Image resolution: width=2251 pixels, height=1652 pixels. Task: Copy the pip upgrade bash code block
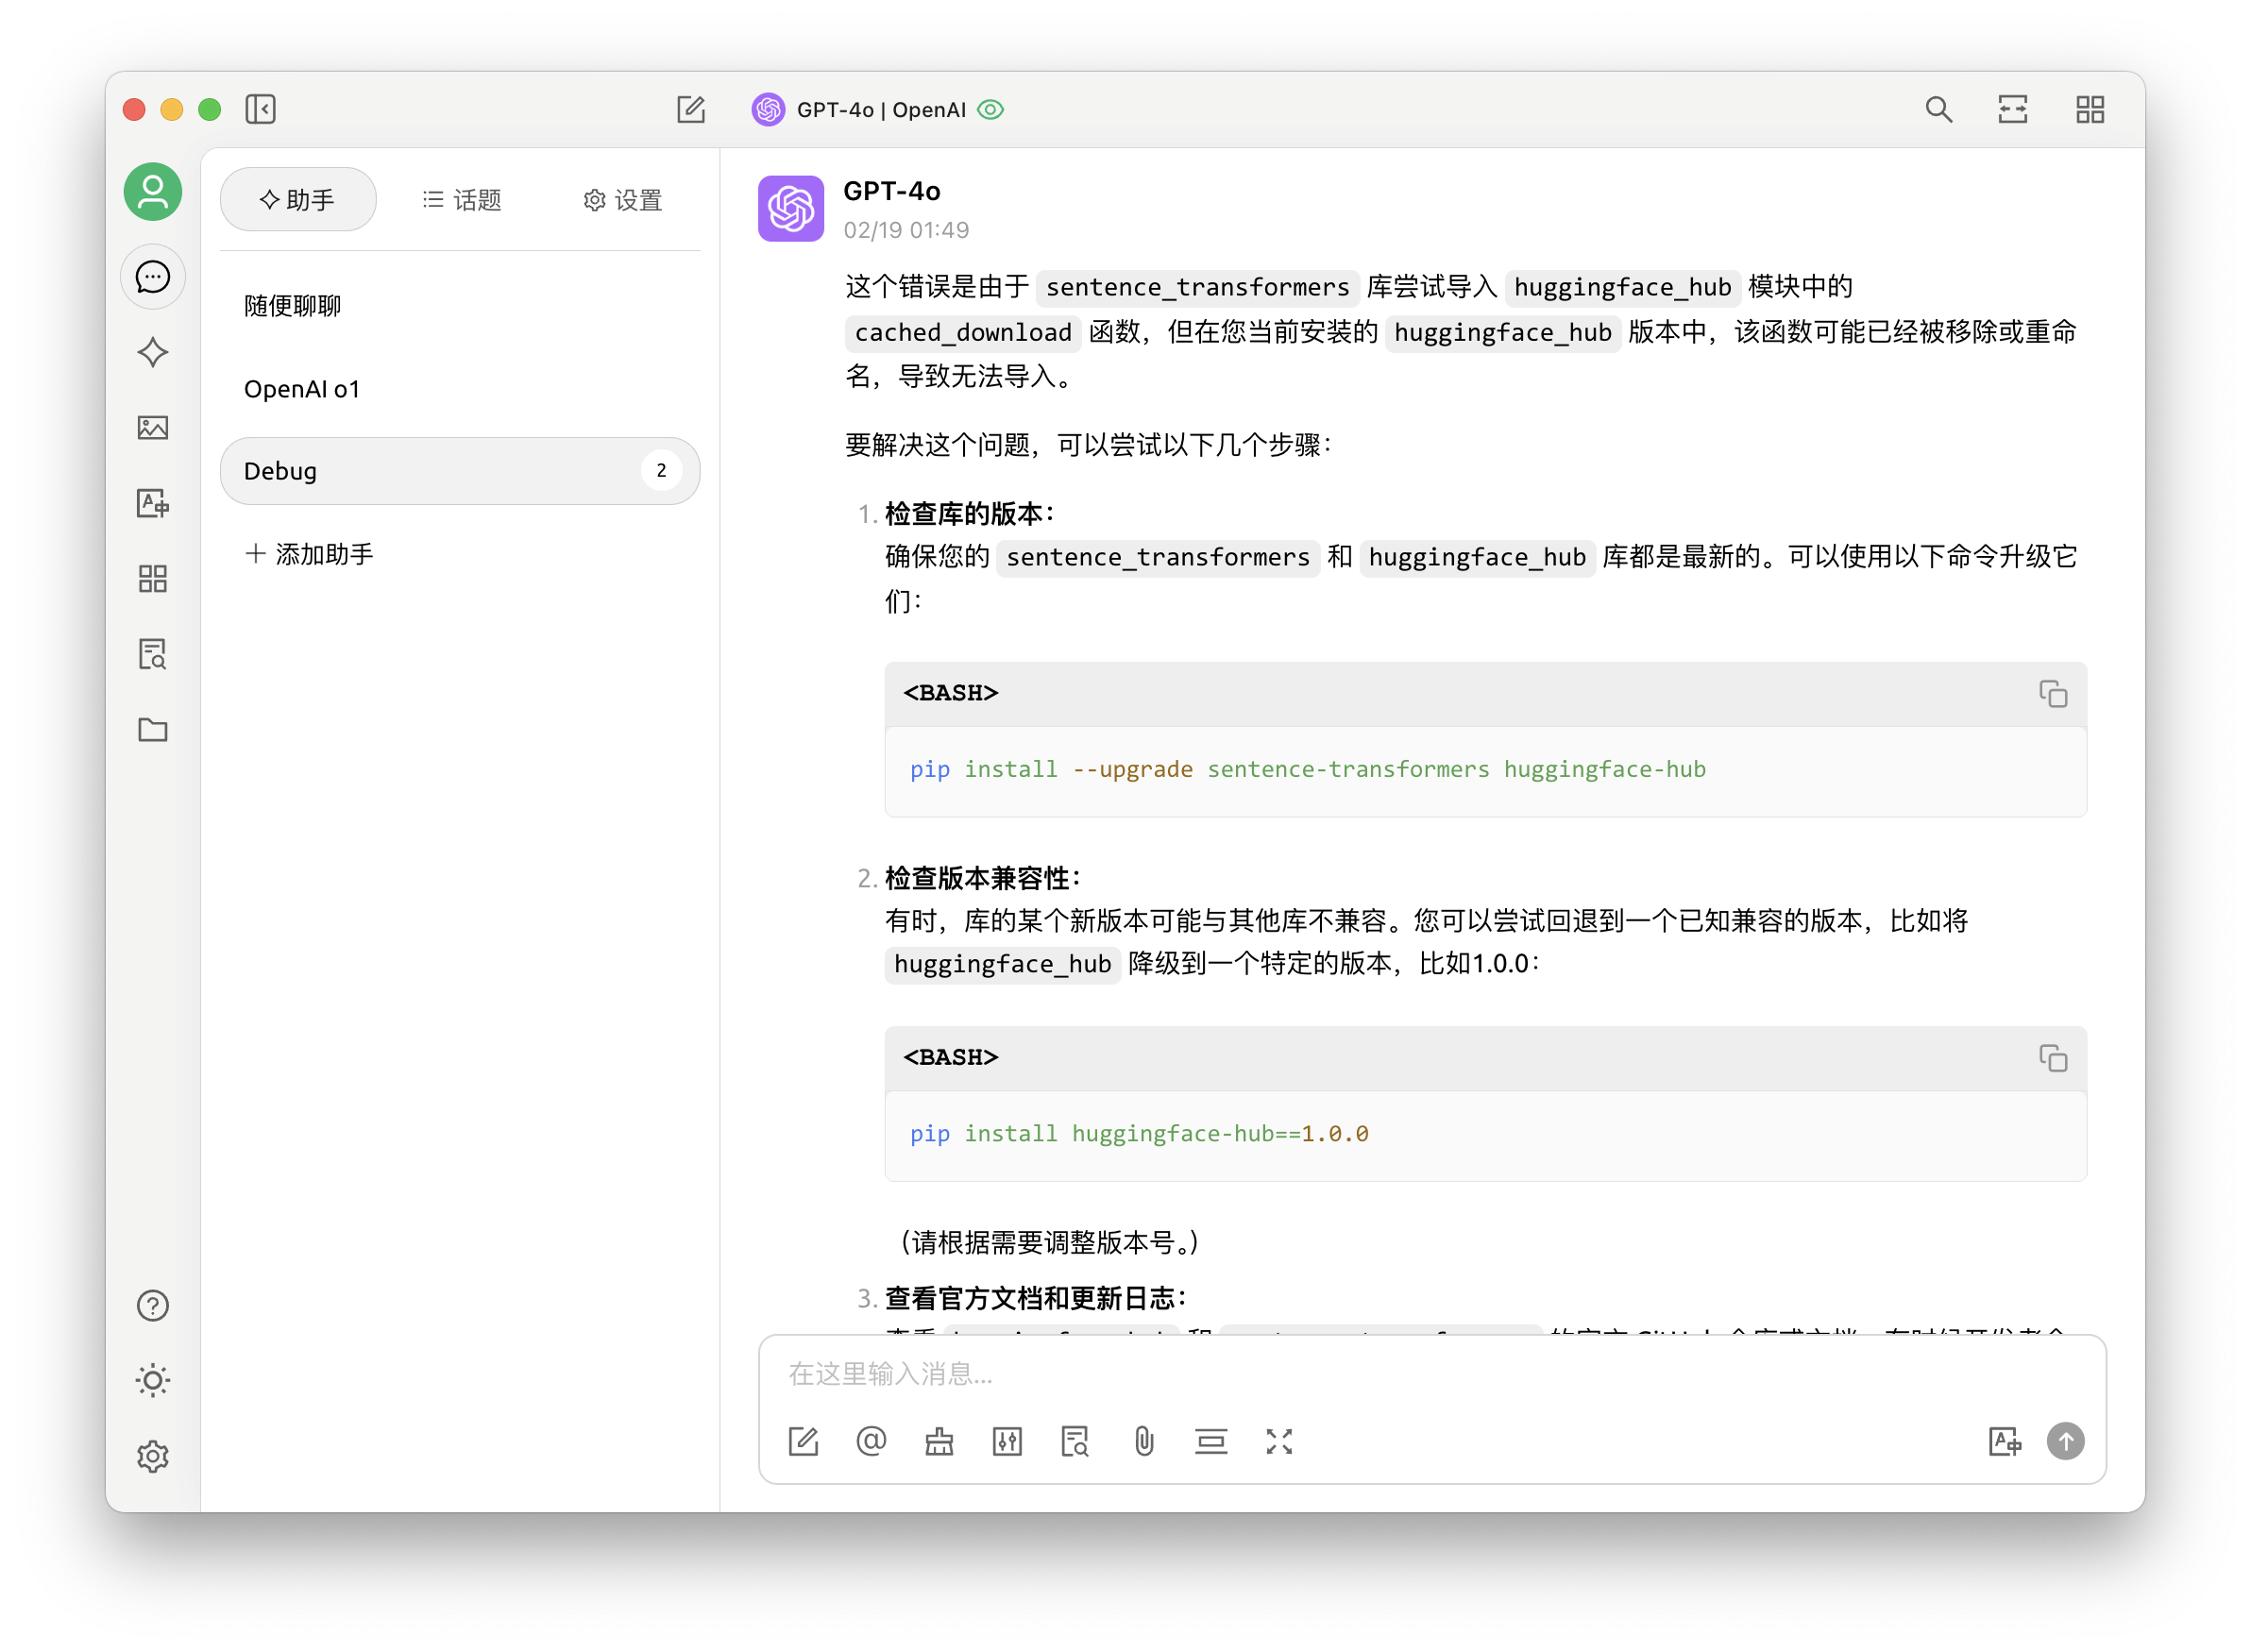tap(2052, 693)
